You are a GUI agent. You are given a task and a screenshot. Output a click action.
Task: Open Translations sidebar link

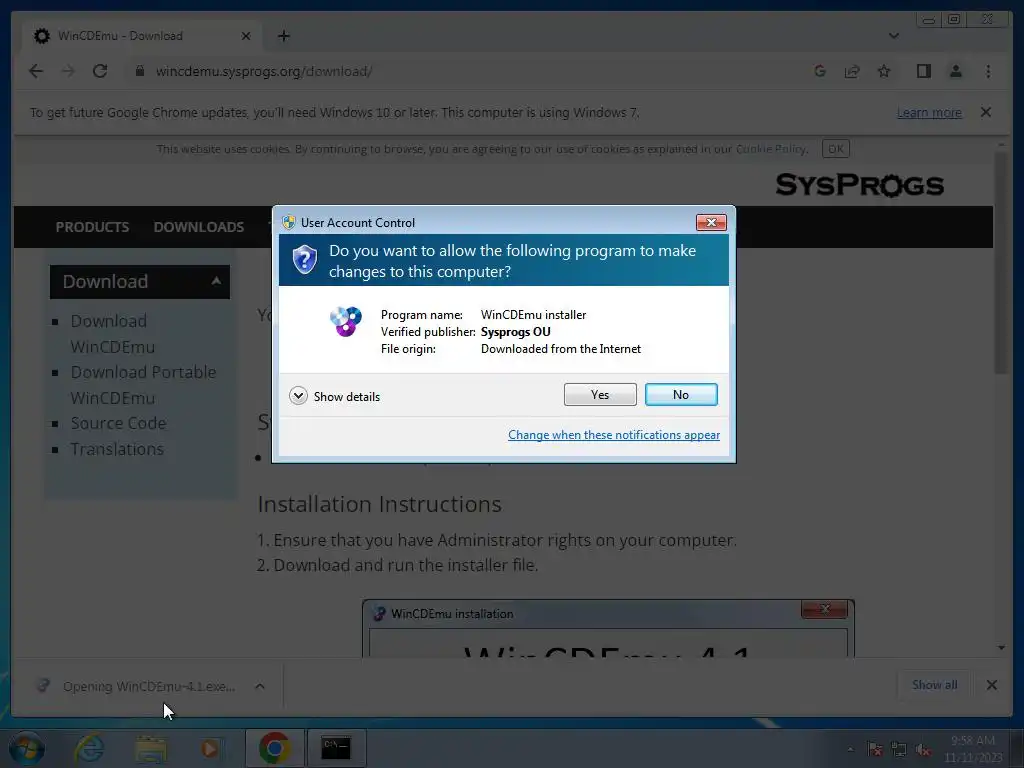pyautogui.click(x=117, y=449)
